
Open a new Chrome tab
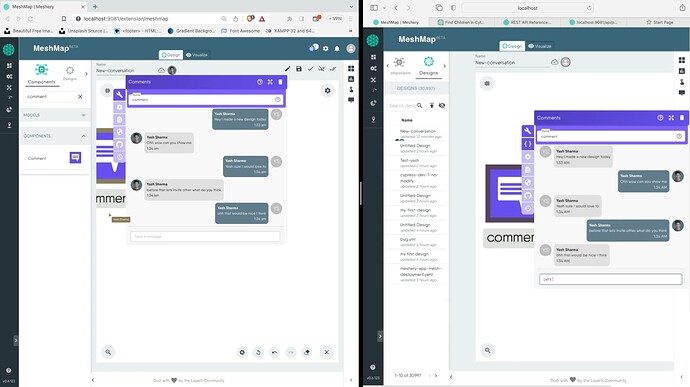[x=95, y=7]
